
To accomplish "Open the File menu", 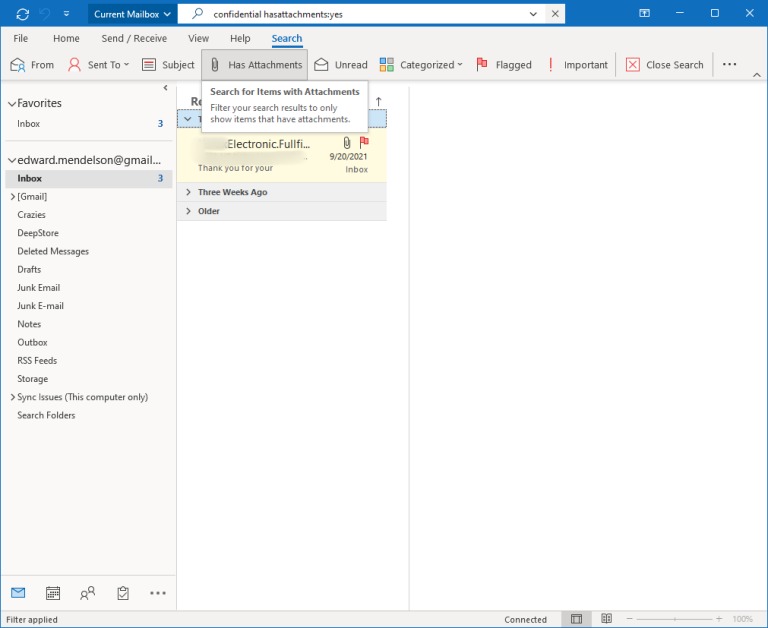I will tap(21, 38).
